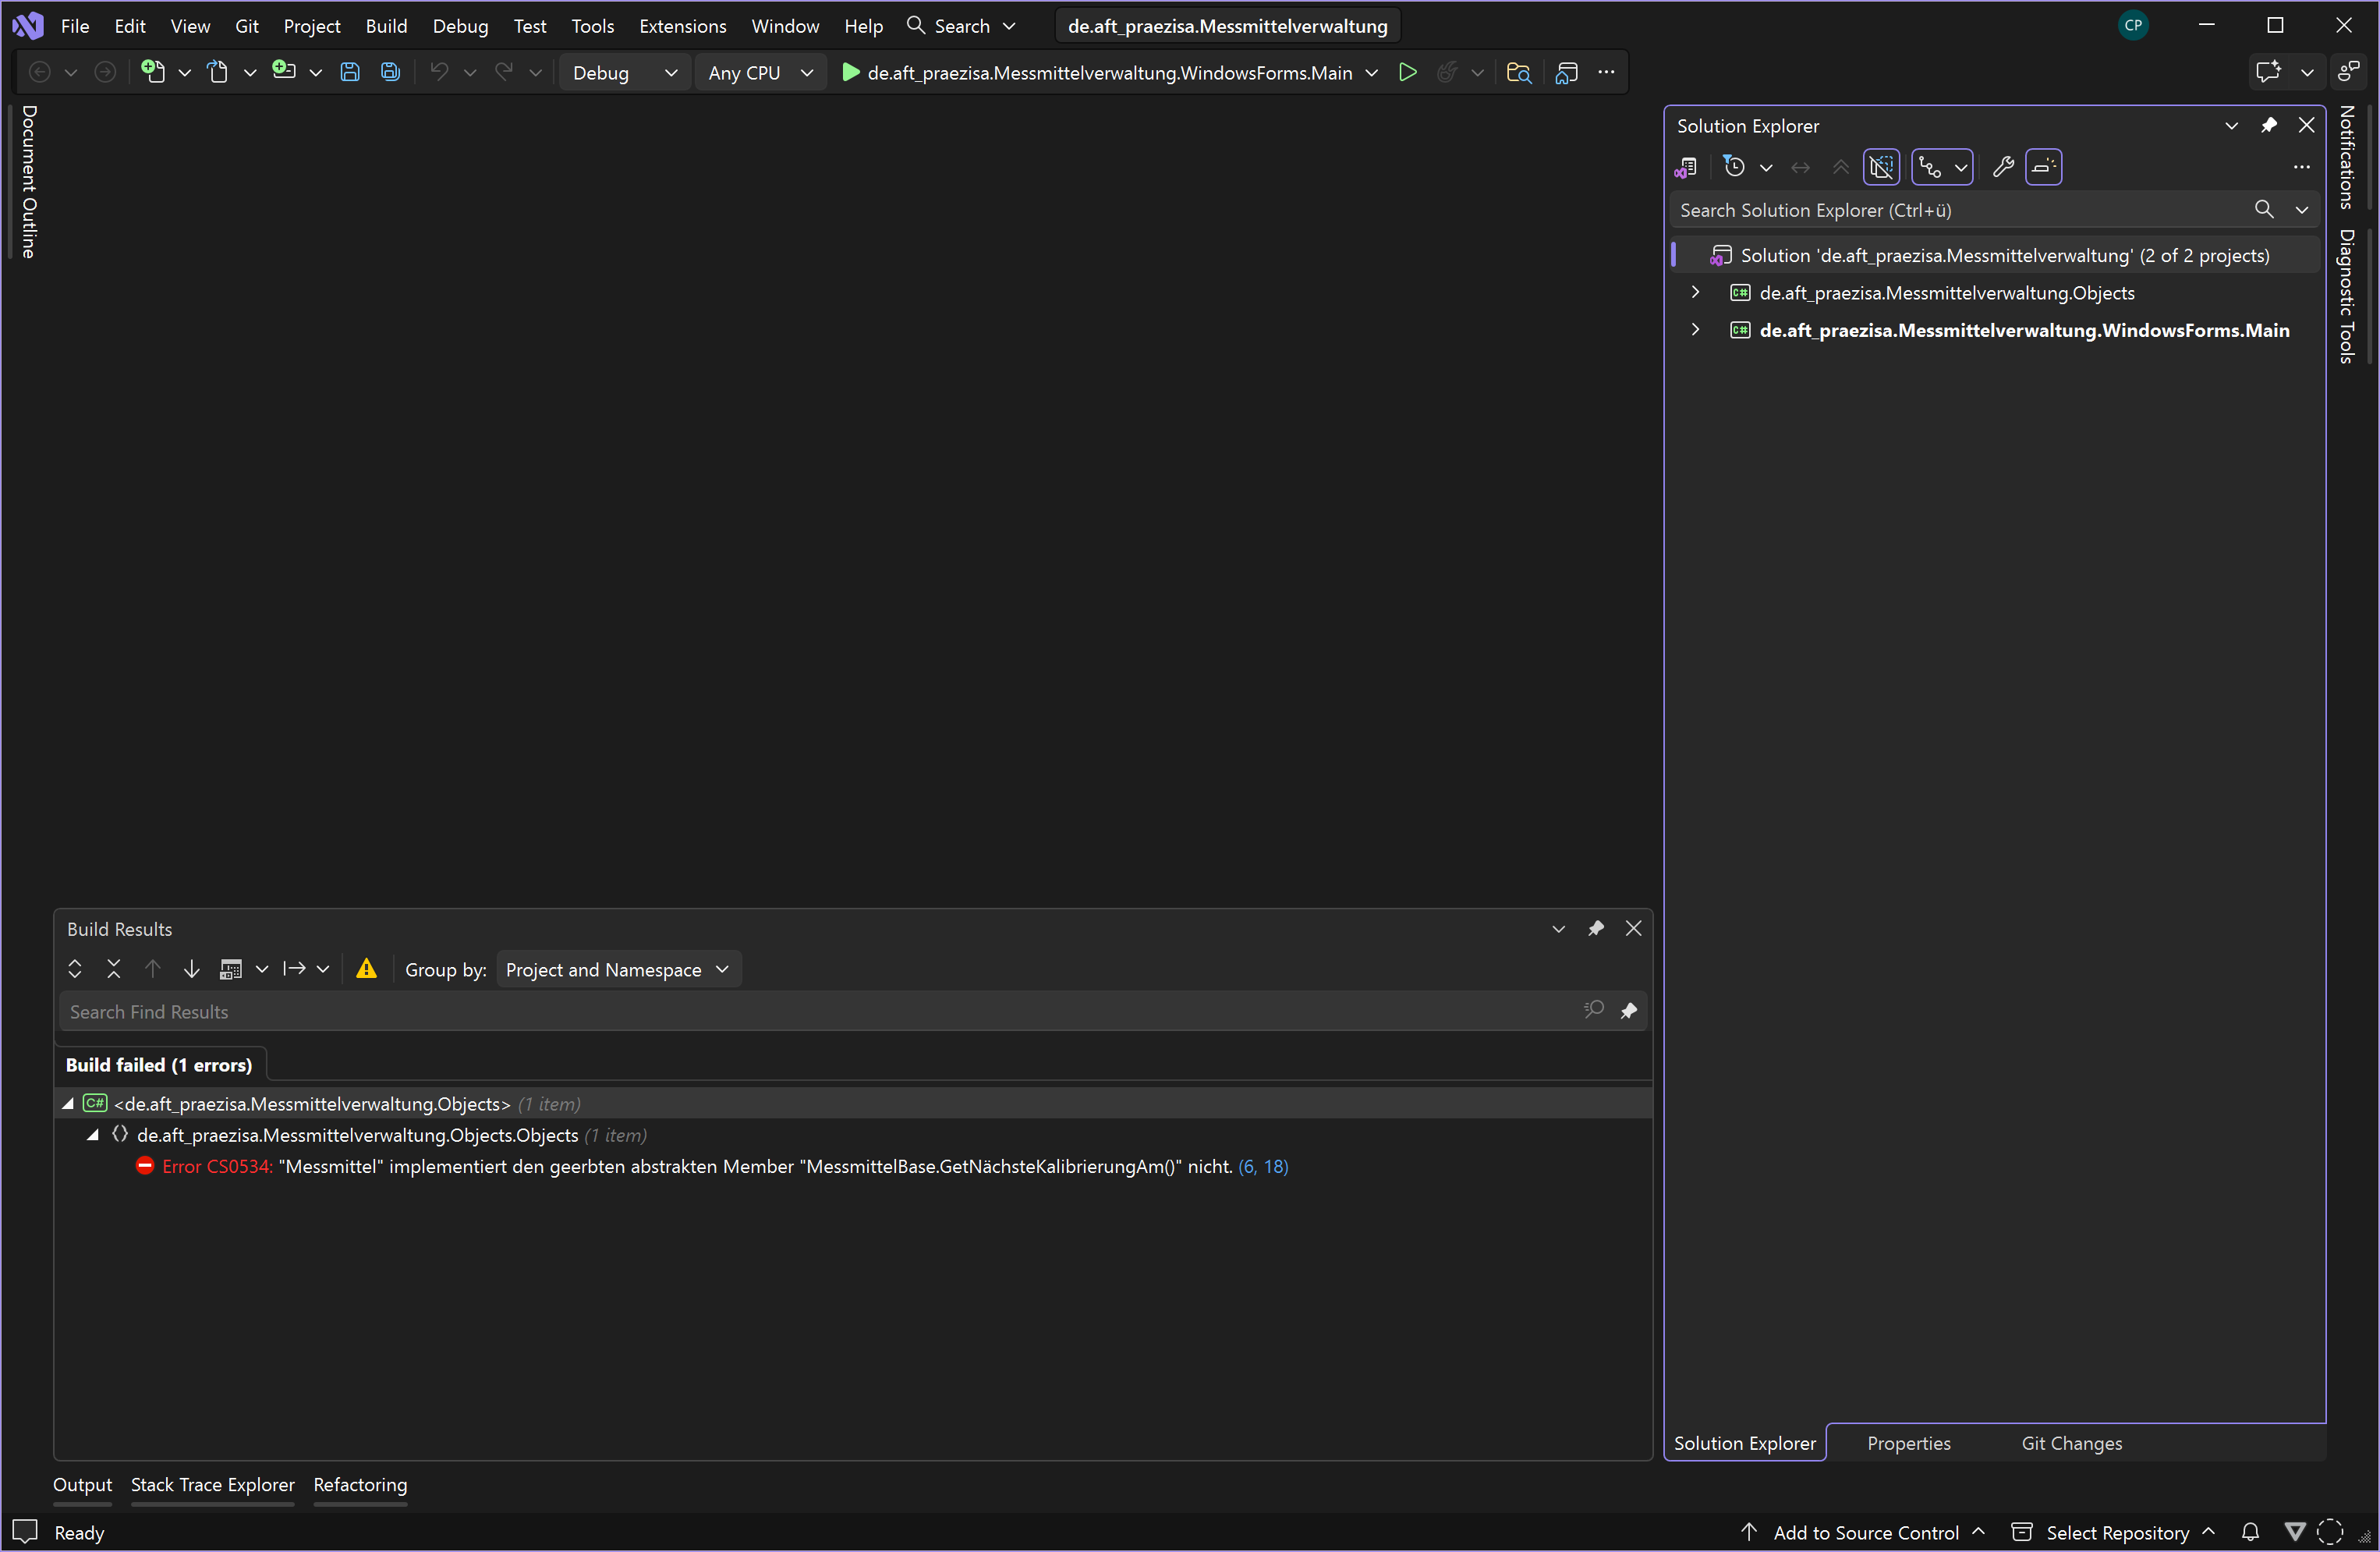Switch to Properties tab
This screenshot has width=2380, height=1552.
click(1908, 1443)
